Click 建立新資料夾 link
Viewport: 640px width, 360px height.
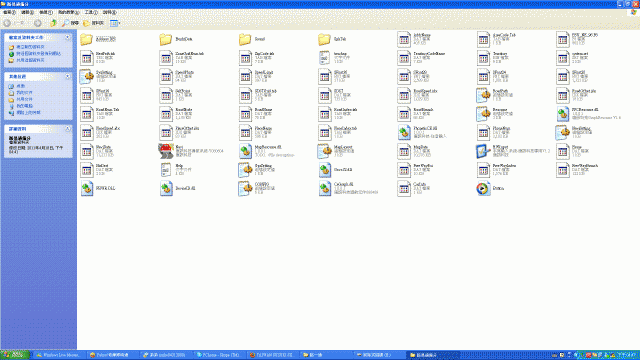pos(30,47)
